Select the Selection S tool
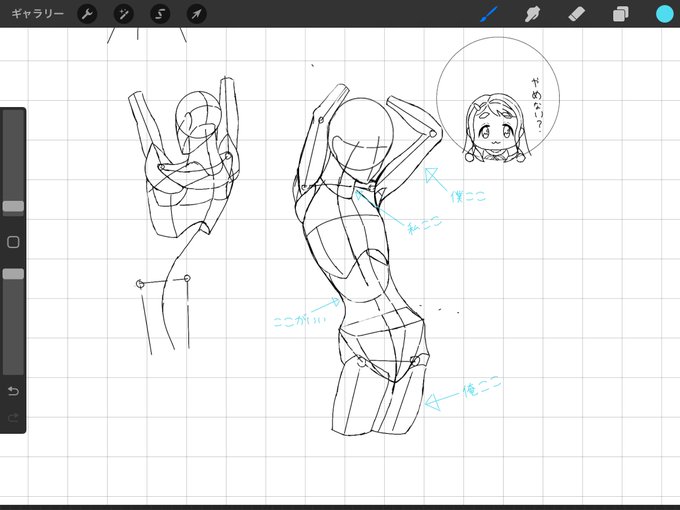680x510 pixels. point(160,14)
